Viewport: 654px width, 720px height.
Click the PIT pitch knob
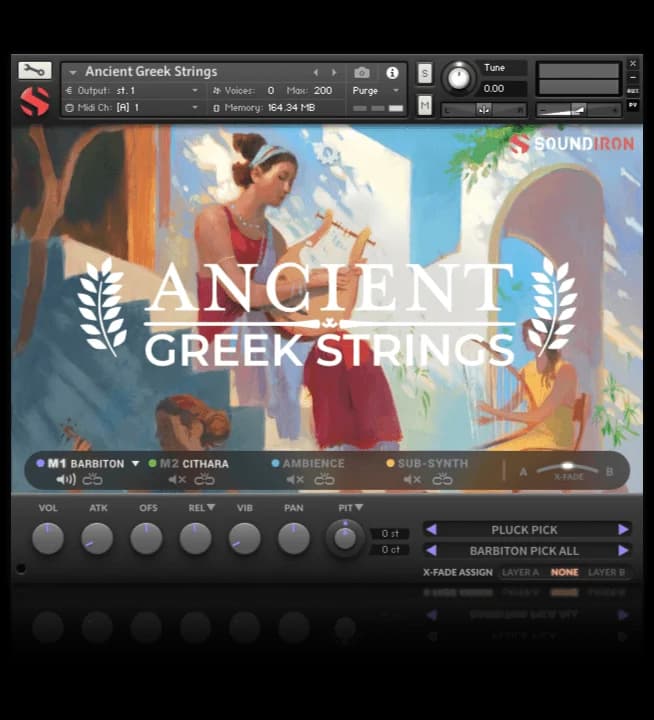coord(345,538)
